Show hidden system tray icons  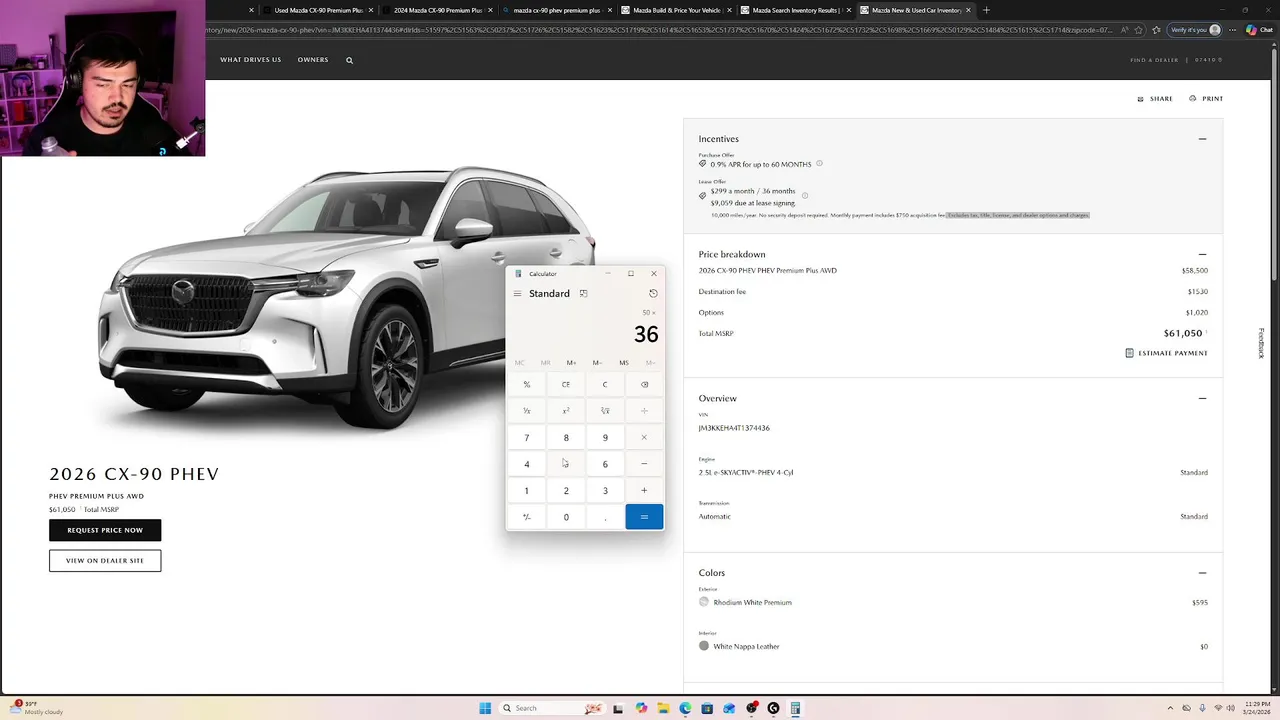[1171, 708]
